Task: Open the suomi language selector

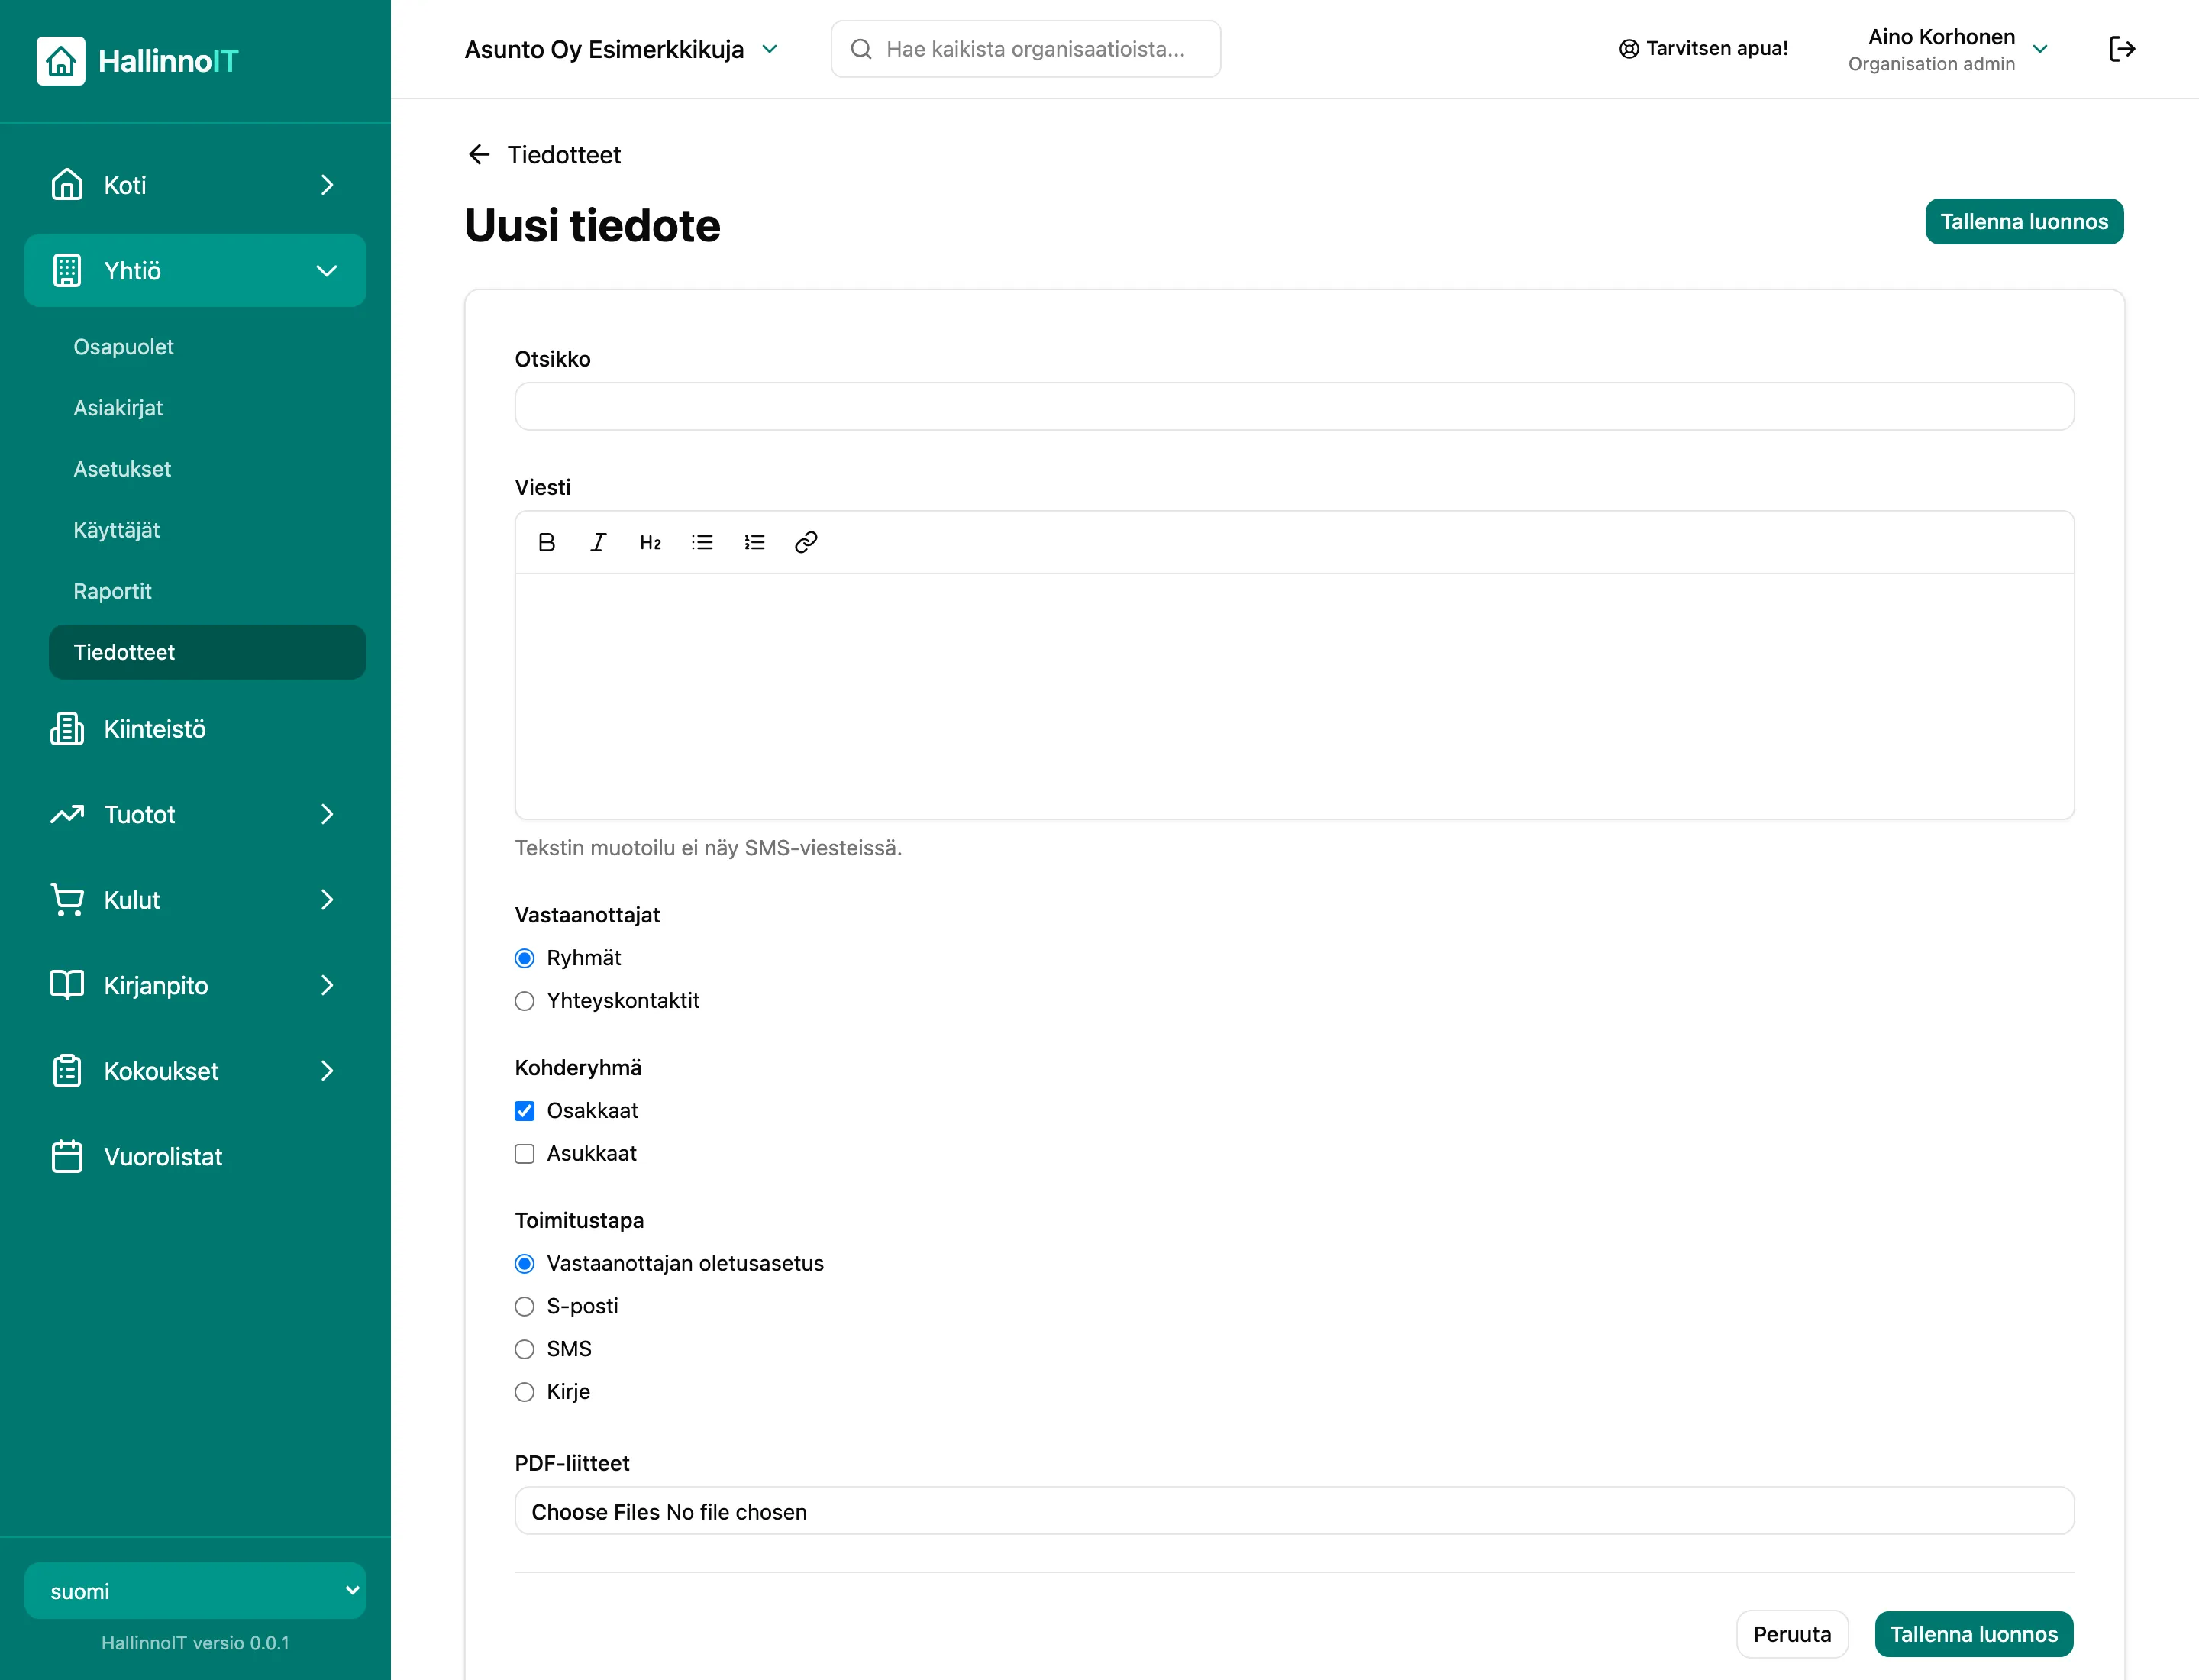Action: (x=195, y=1591)
